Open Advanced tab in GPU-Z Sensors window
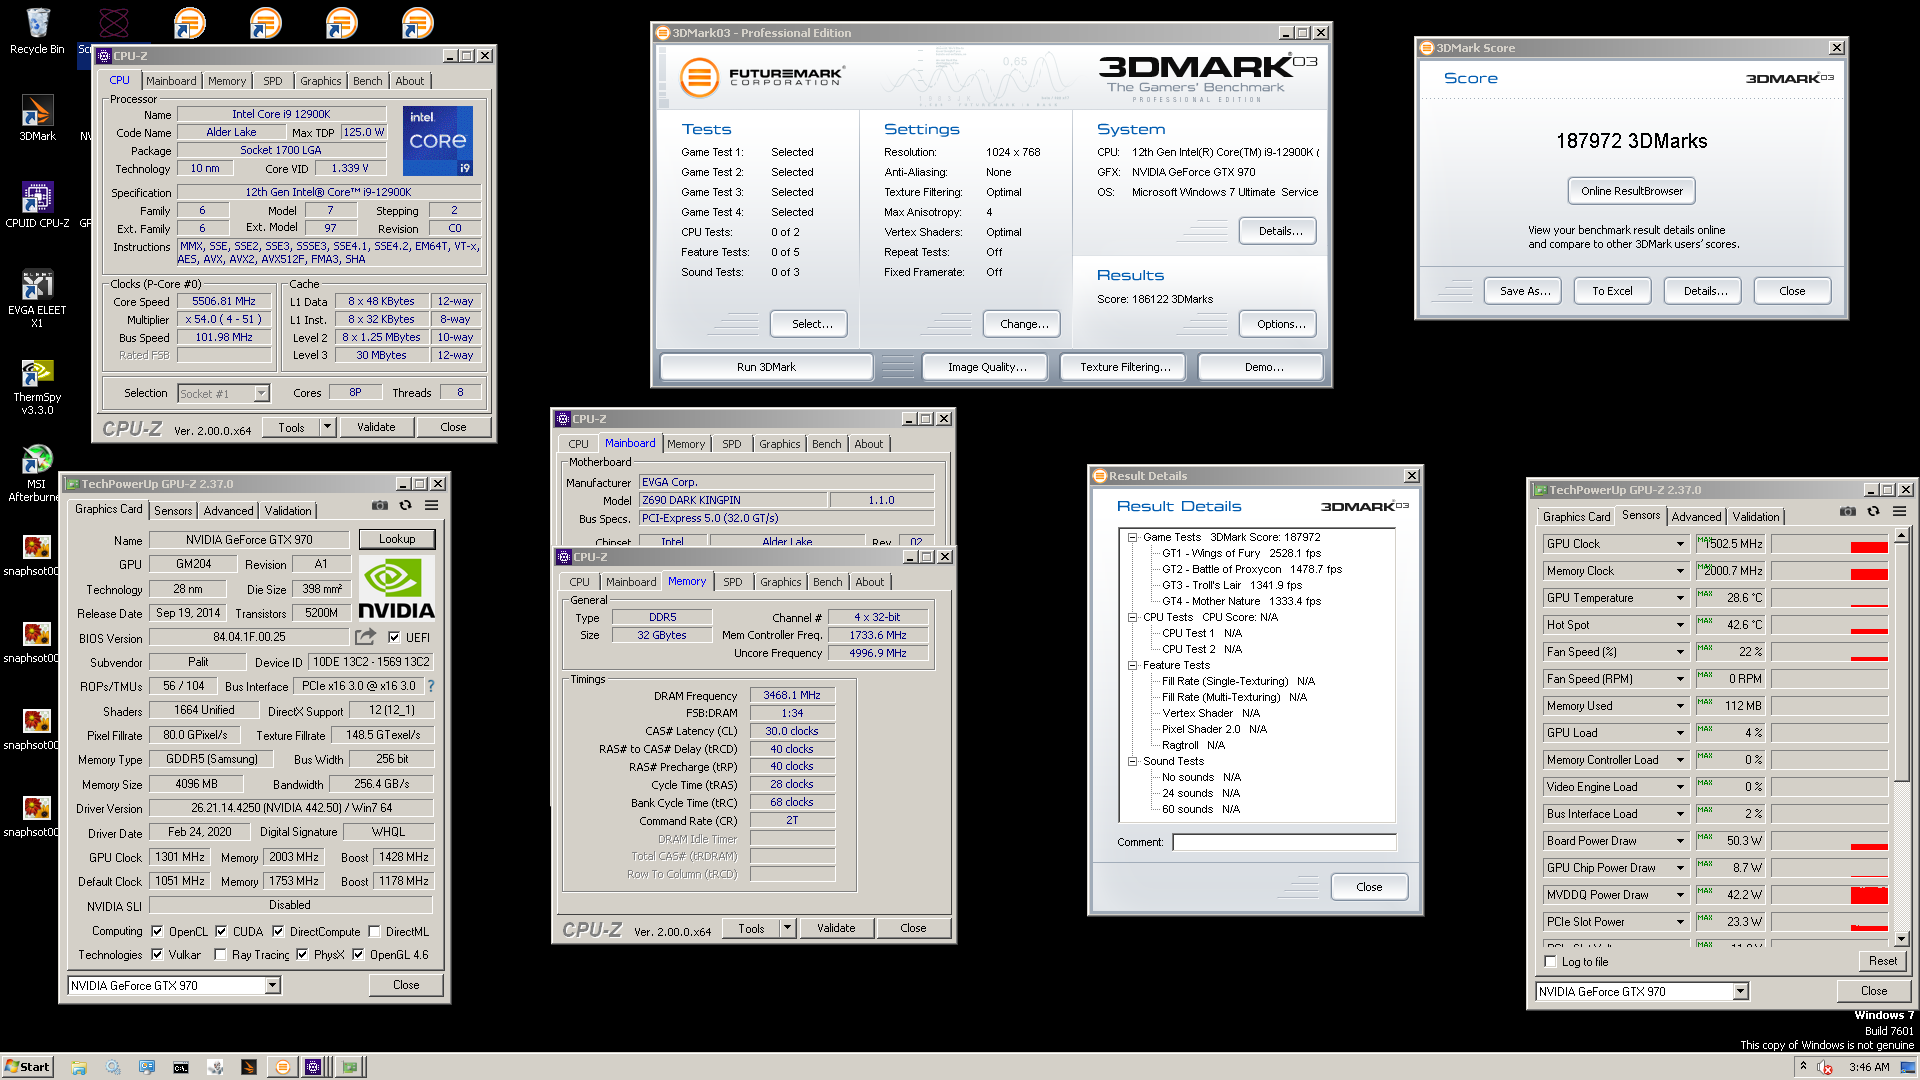The image size is (1920, 1080). click(x=1697, y=517)
